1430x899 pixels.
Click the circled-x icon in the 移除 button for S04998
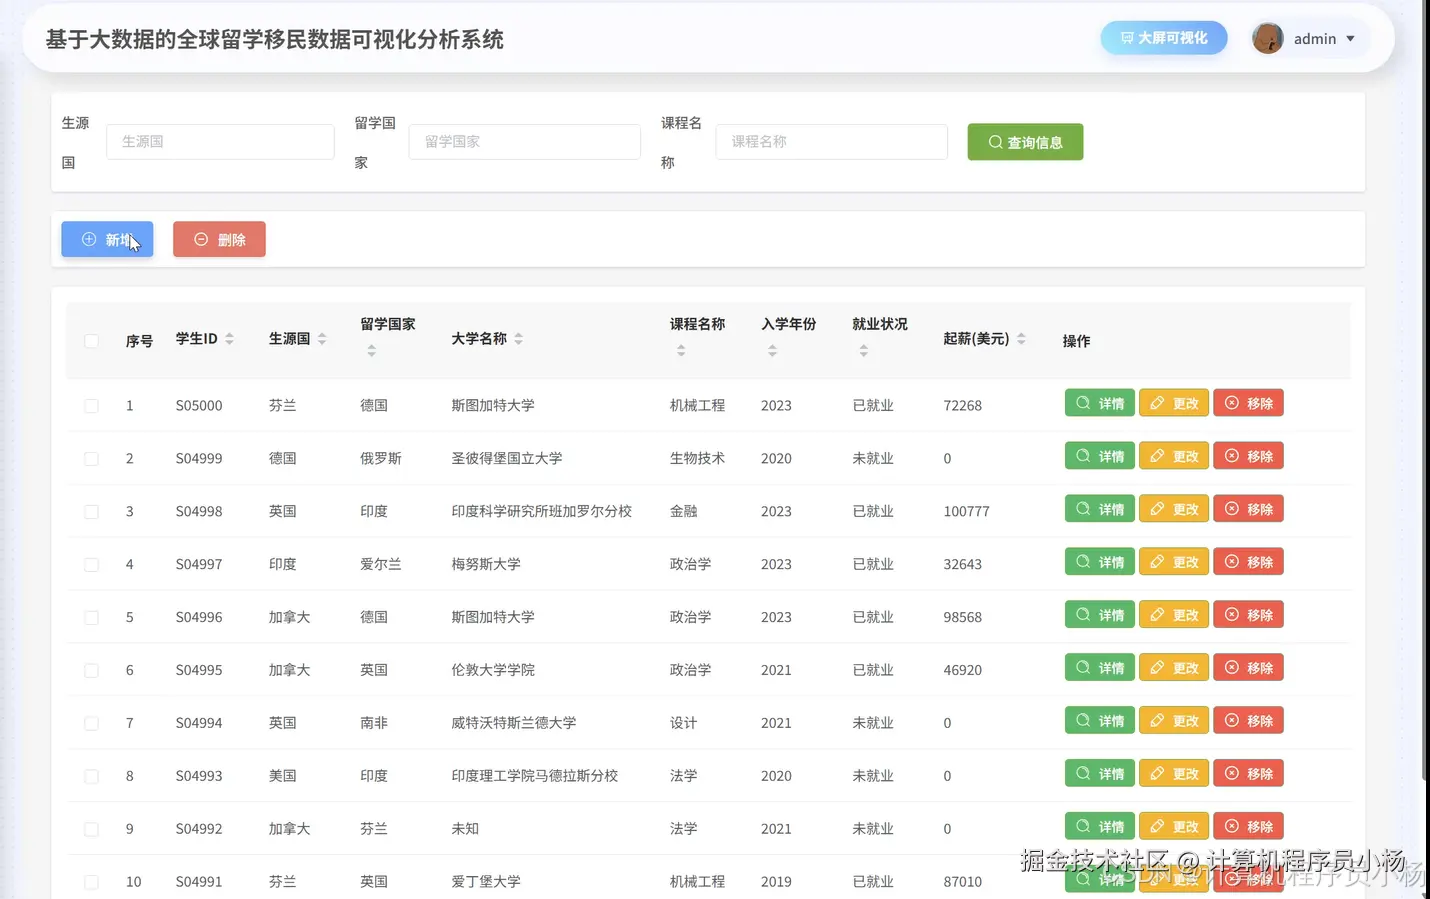click(x=1229, y=508)
